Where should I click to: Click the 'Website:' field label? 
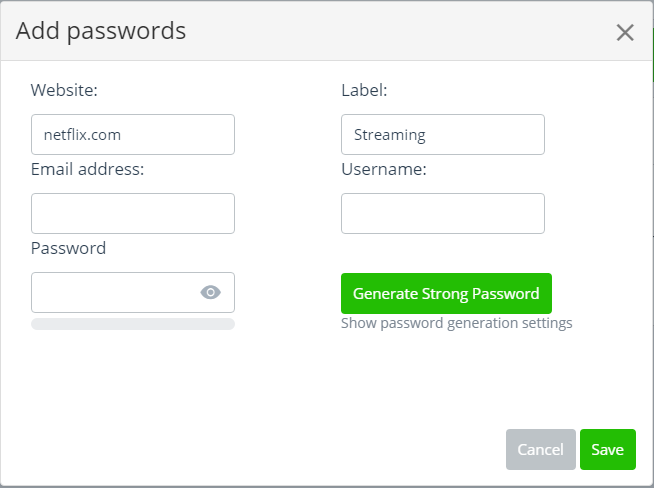pos(64,90)
